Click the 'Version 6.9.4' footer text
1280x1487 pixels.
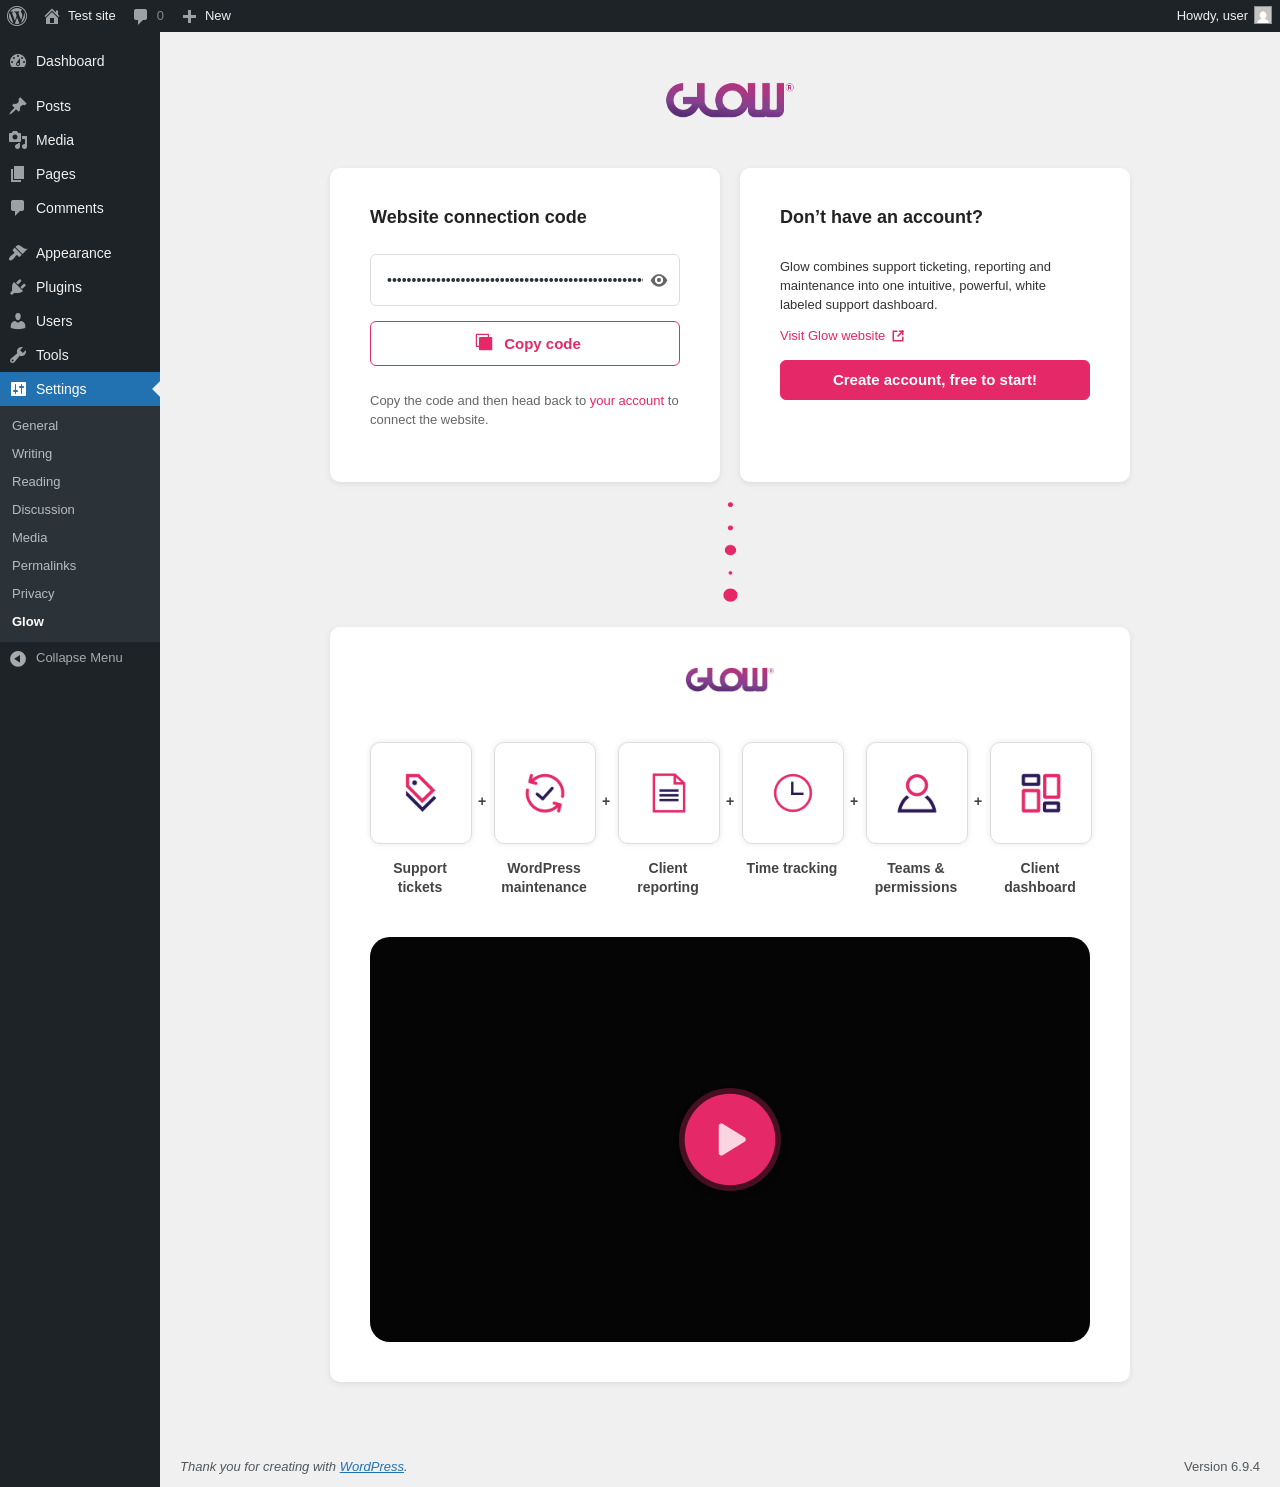(x=1222, y=1467)
